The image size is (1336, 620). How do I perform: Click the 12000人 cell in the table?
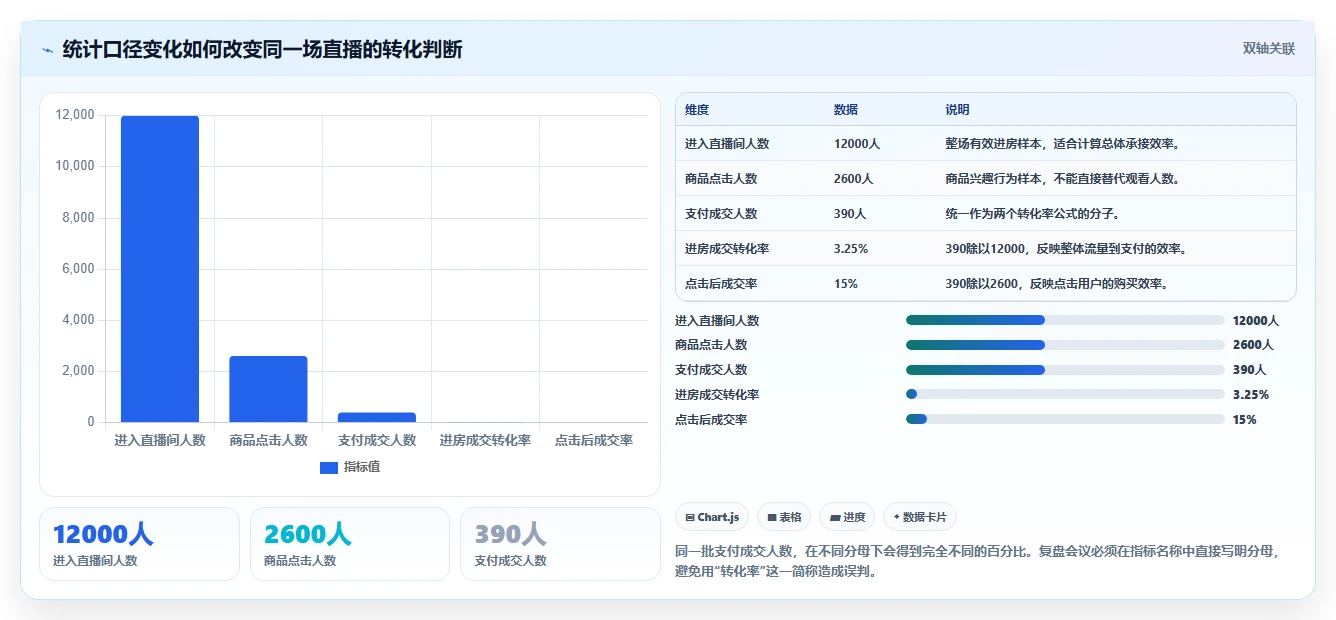(857, 144)
